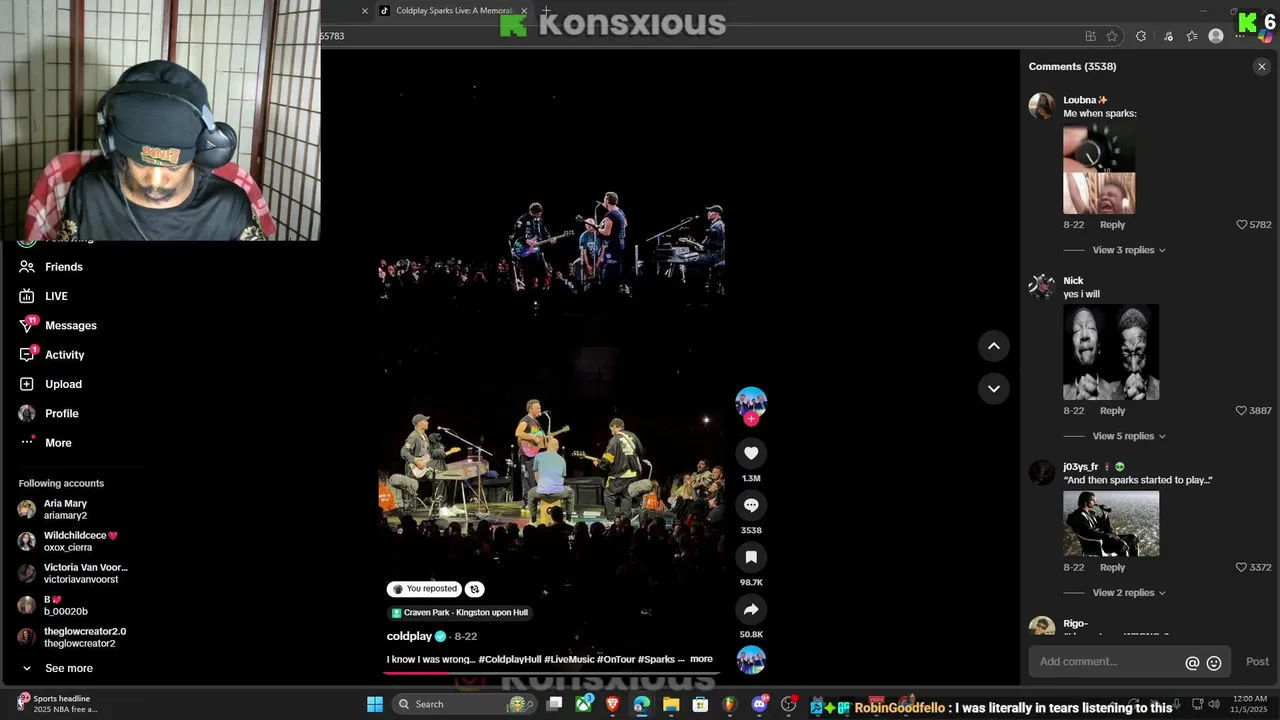This screenshot has width=1280, height=720.
Task: Open File Explorer from taskbar
Action: click(671, 704)
